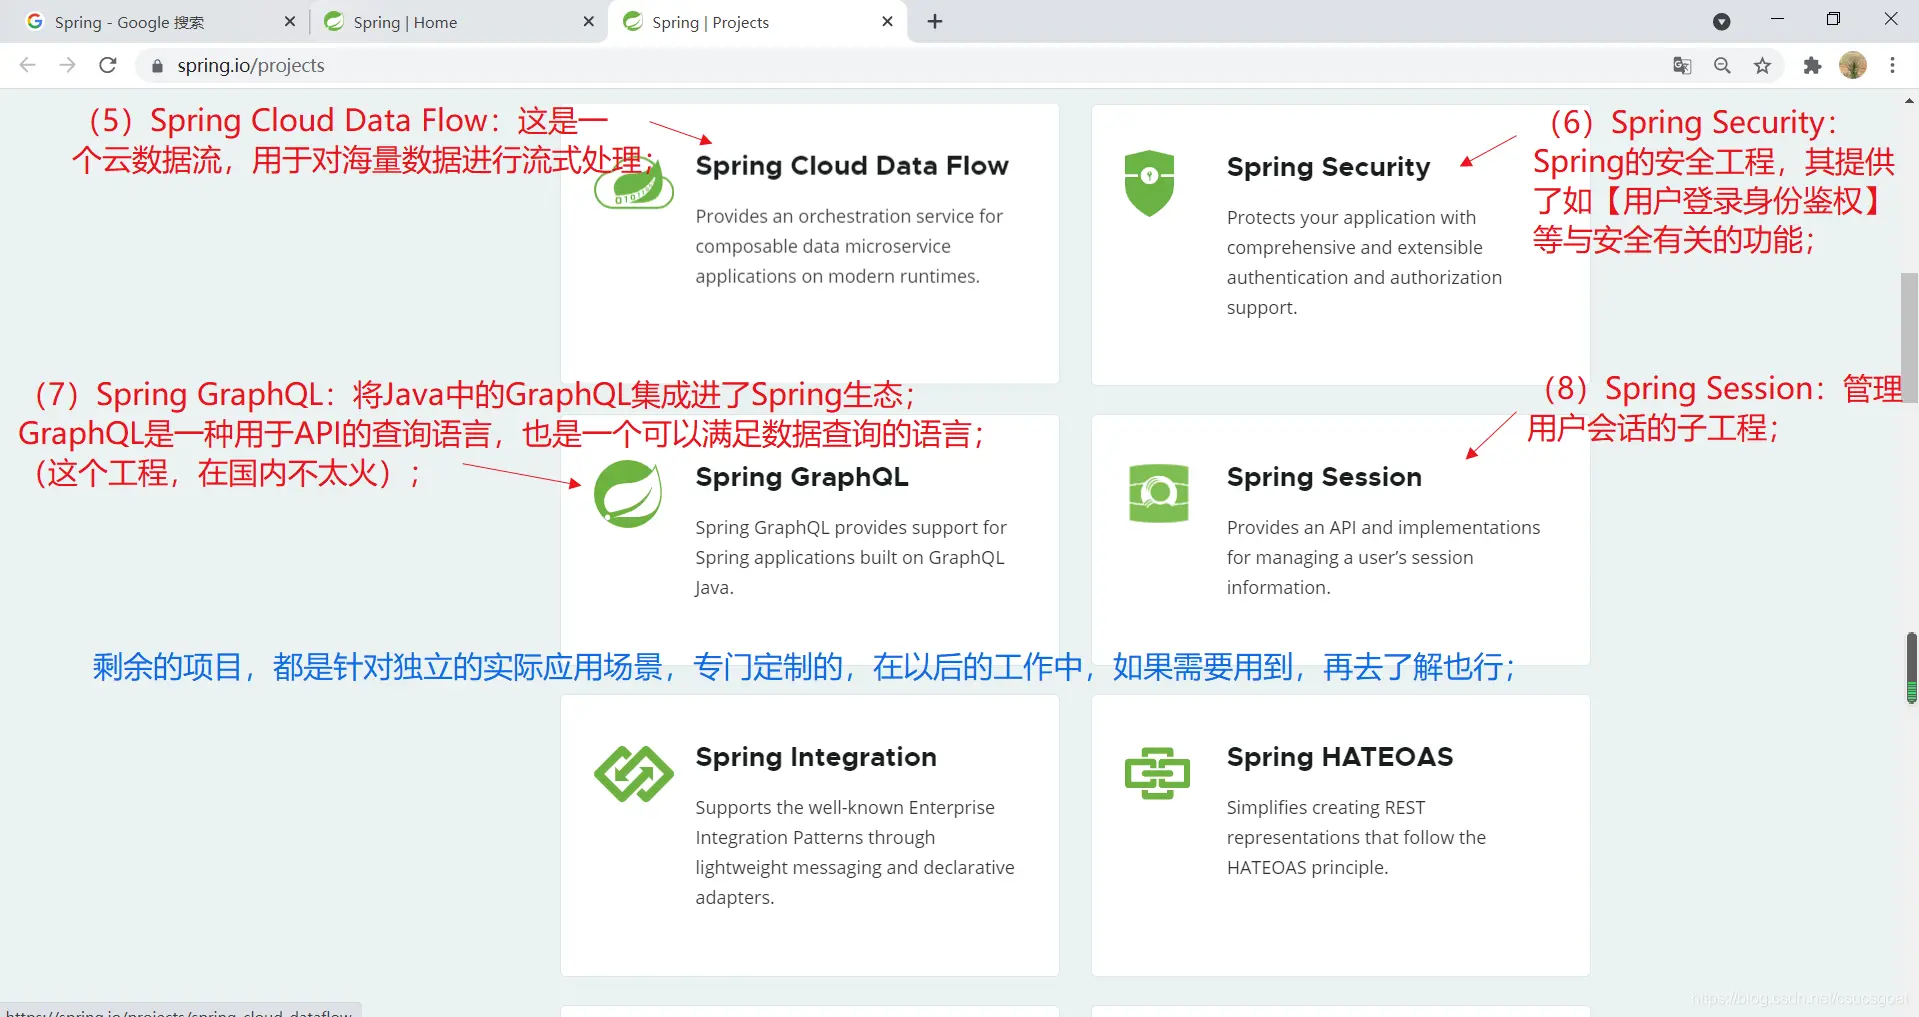
Task: Click the Spring Cloud Data Flow project icon
Action: (x=634, y=183)
